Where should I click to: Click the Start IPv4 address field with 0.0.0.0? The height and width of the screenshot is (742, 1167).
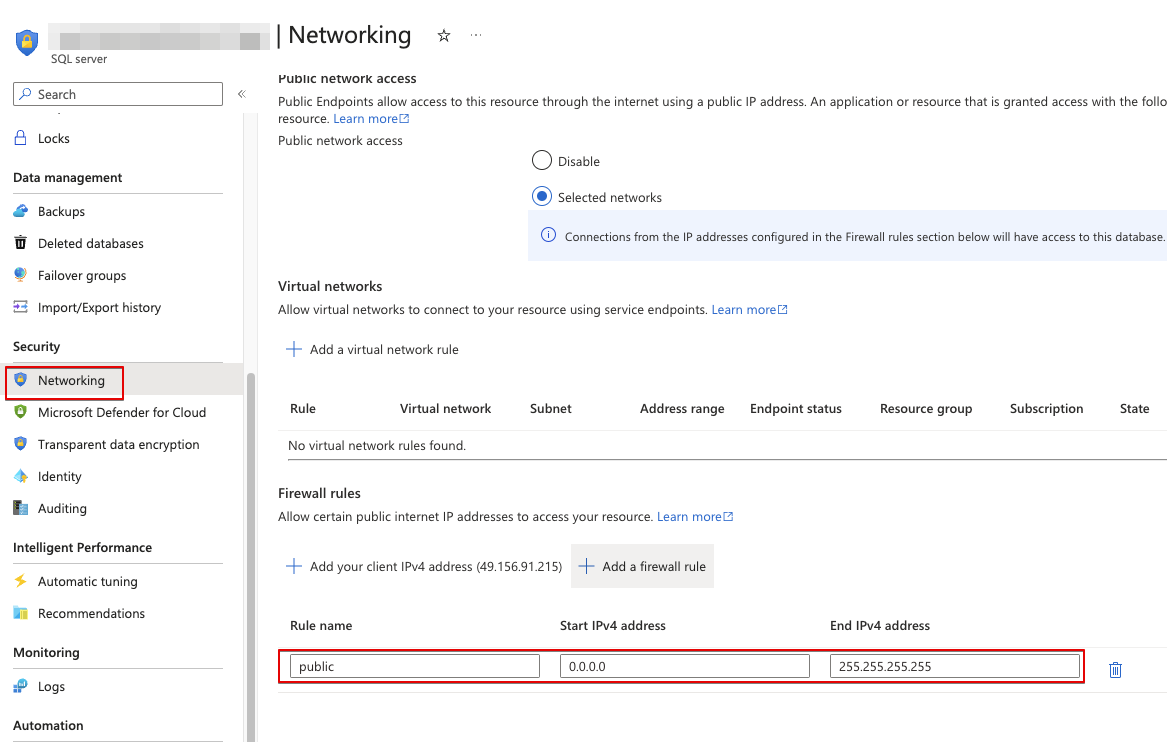click(x=684, y=666)
